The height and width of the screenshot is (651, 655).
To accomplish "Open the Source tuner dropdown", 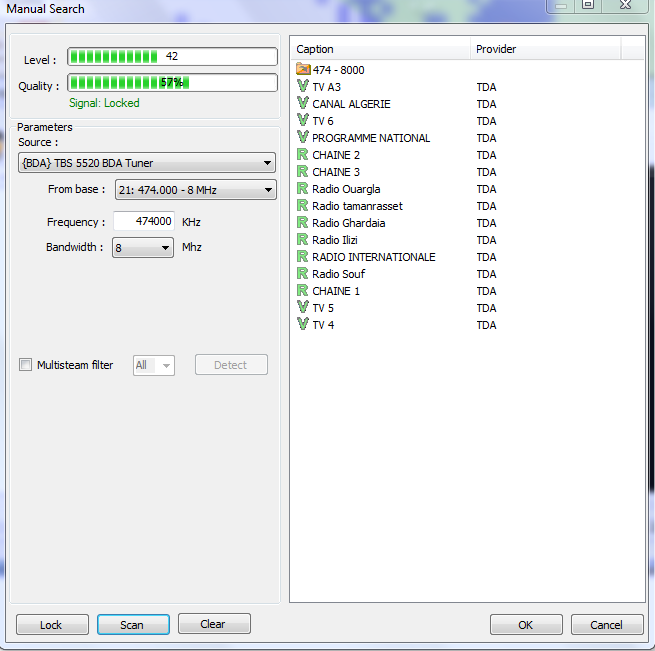I will click(x=147, y=163).
